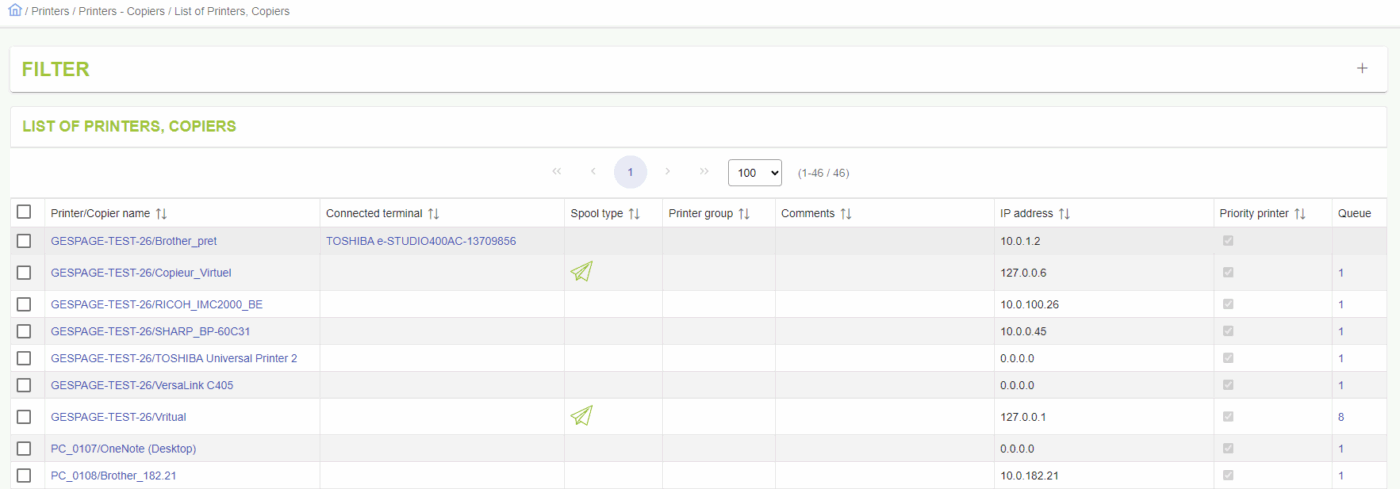Sort by Printer/Copier name column arrows
This screenshot has height=489, width=1400.
pyautogui.click(x=162, y=214)
